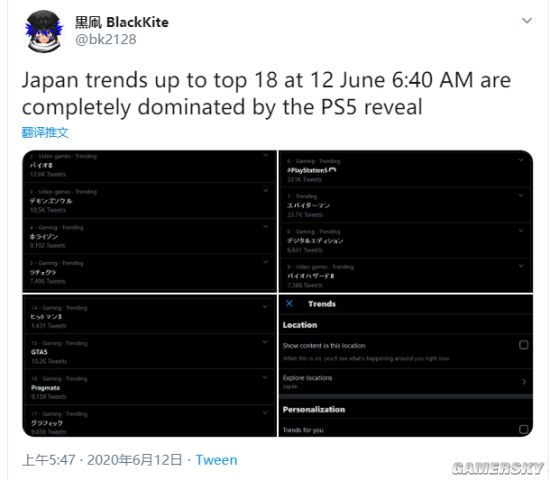The width and height of the screenshot is (550, 480).
Task: Select the GTA5 trending item
Action: click(x=150, y=352)
